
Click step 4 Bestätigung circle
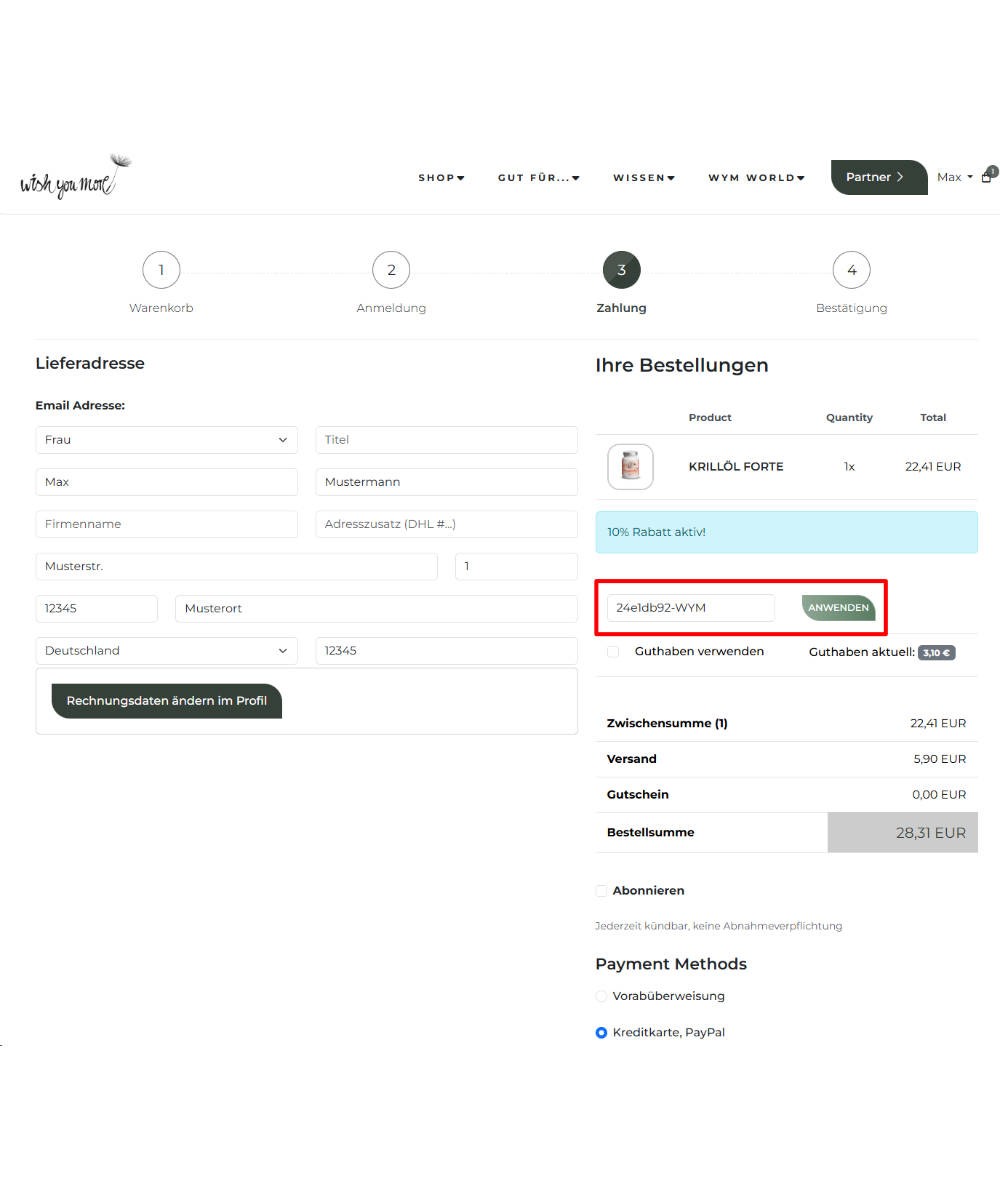point(851,270)
